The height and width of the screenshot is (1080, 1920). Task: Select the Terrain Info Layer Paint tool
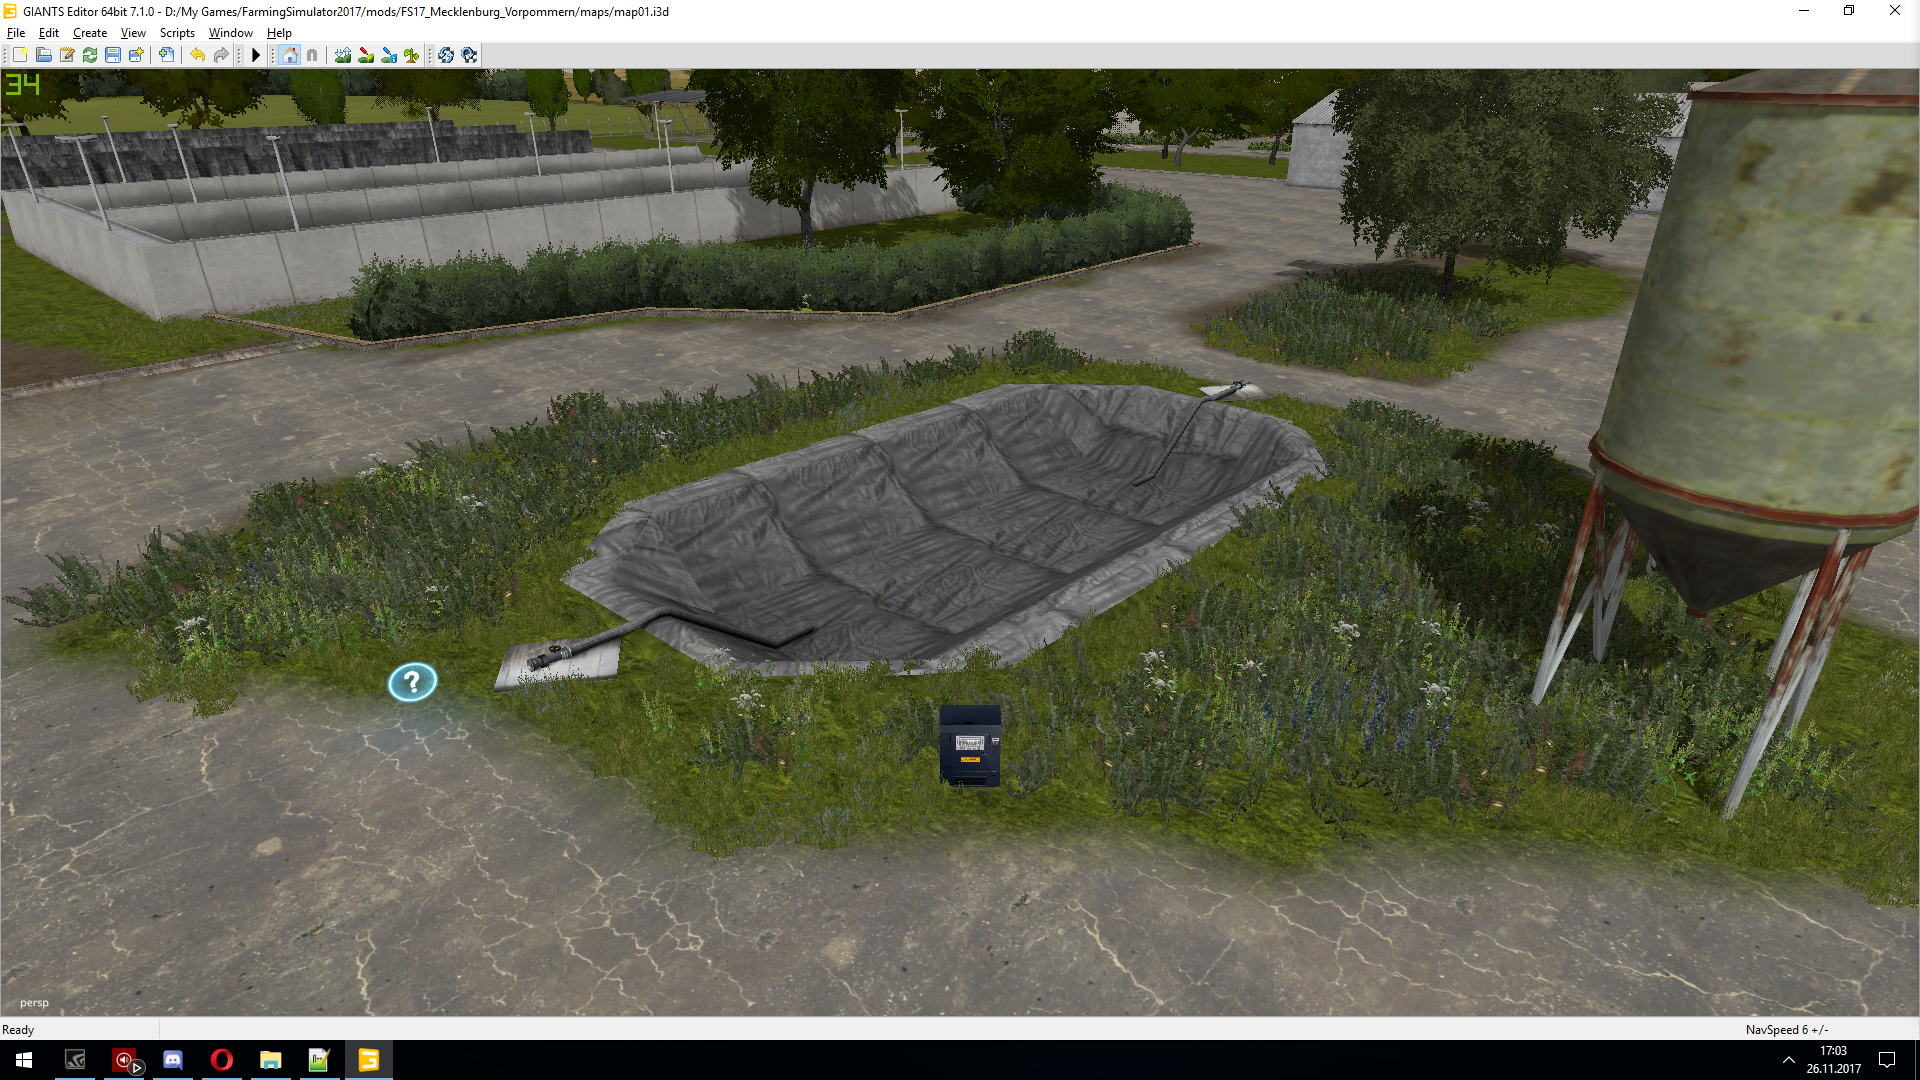[x=389, y=55]
